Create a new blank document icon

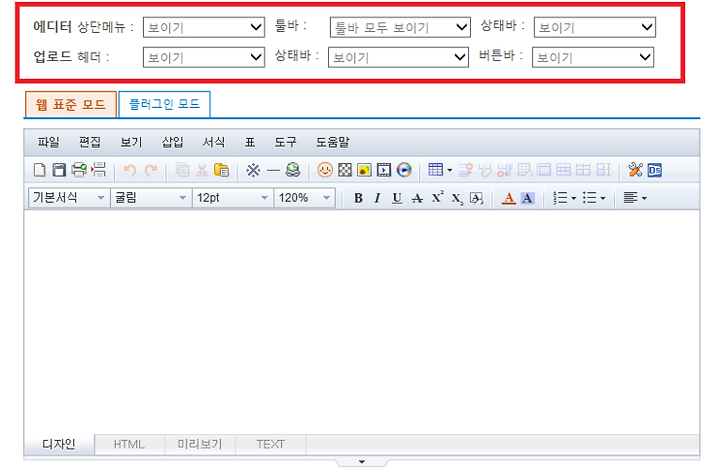pos(40,170)
